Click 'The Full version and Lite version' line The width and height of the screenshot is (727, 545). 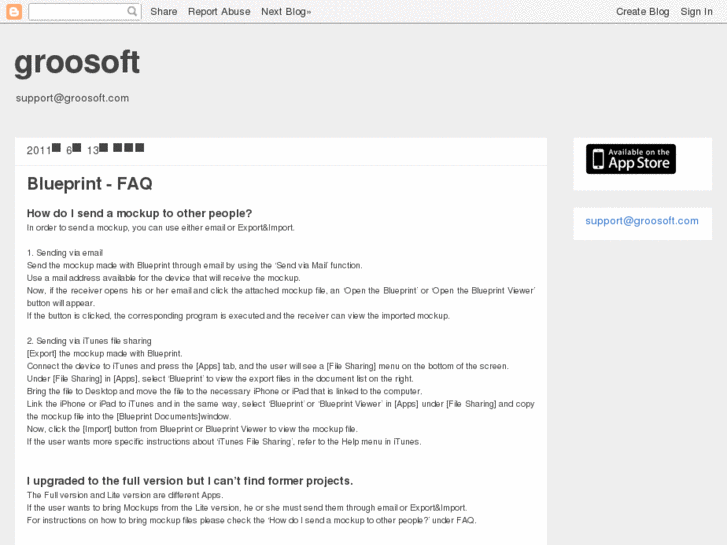pyautogui.click(x=123, y=496)
